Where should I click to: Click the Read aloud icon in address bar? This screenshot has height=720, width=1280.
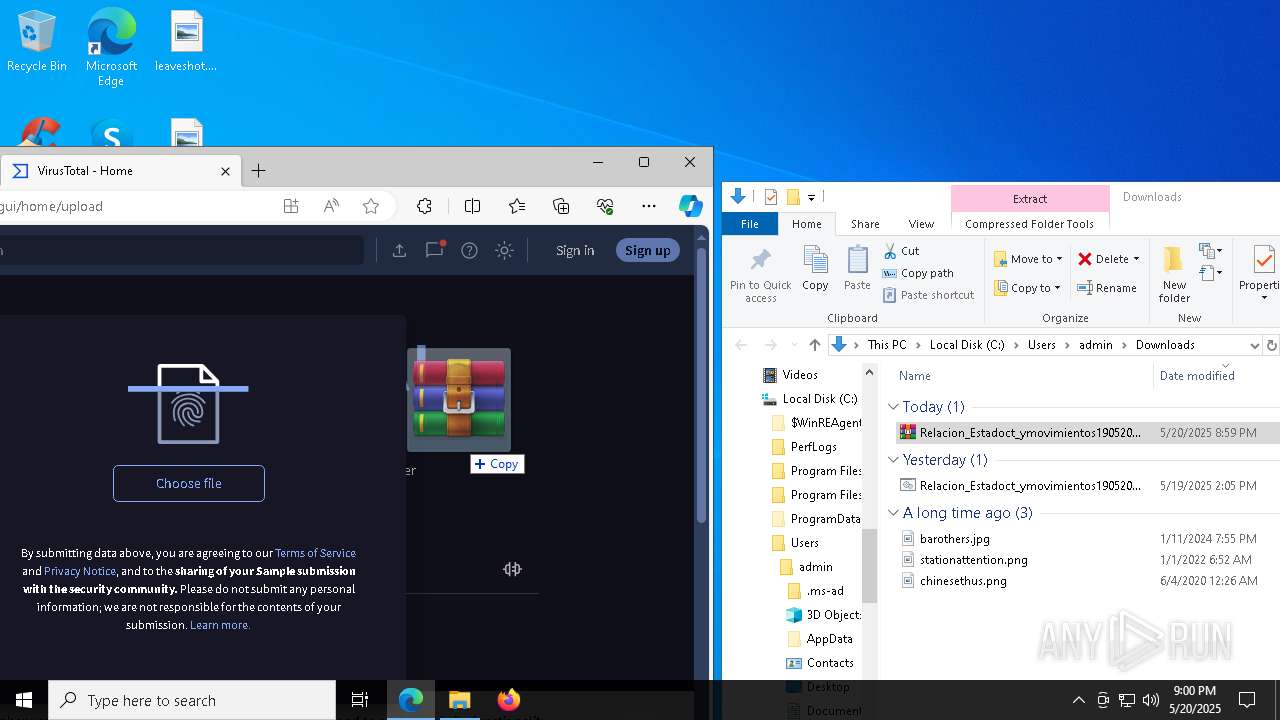click(331, 206)
